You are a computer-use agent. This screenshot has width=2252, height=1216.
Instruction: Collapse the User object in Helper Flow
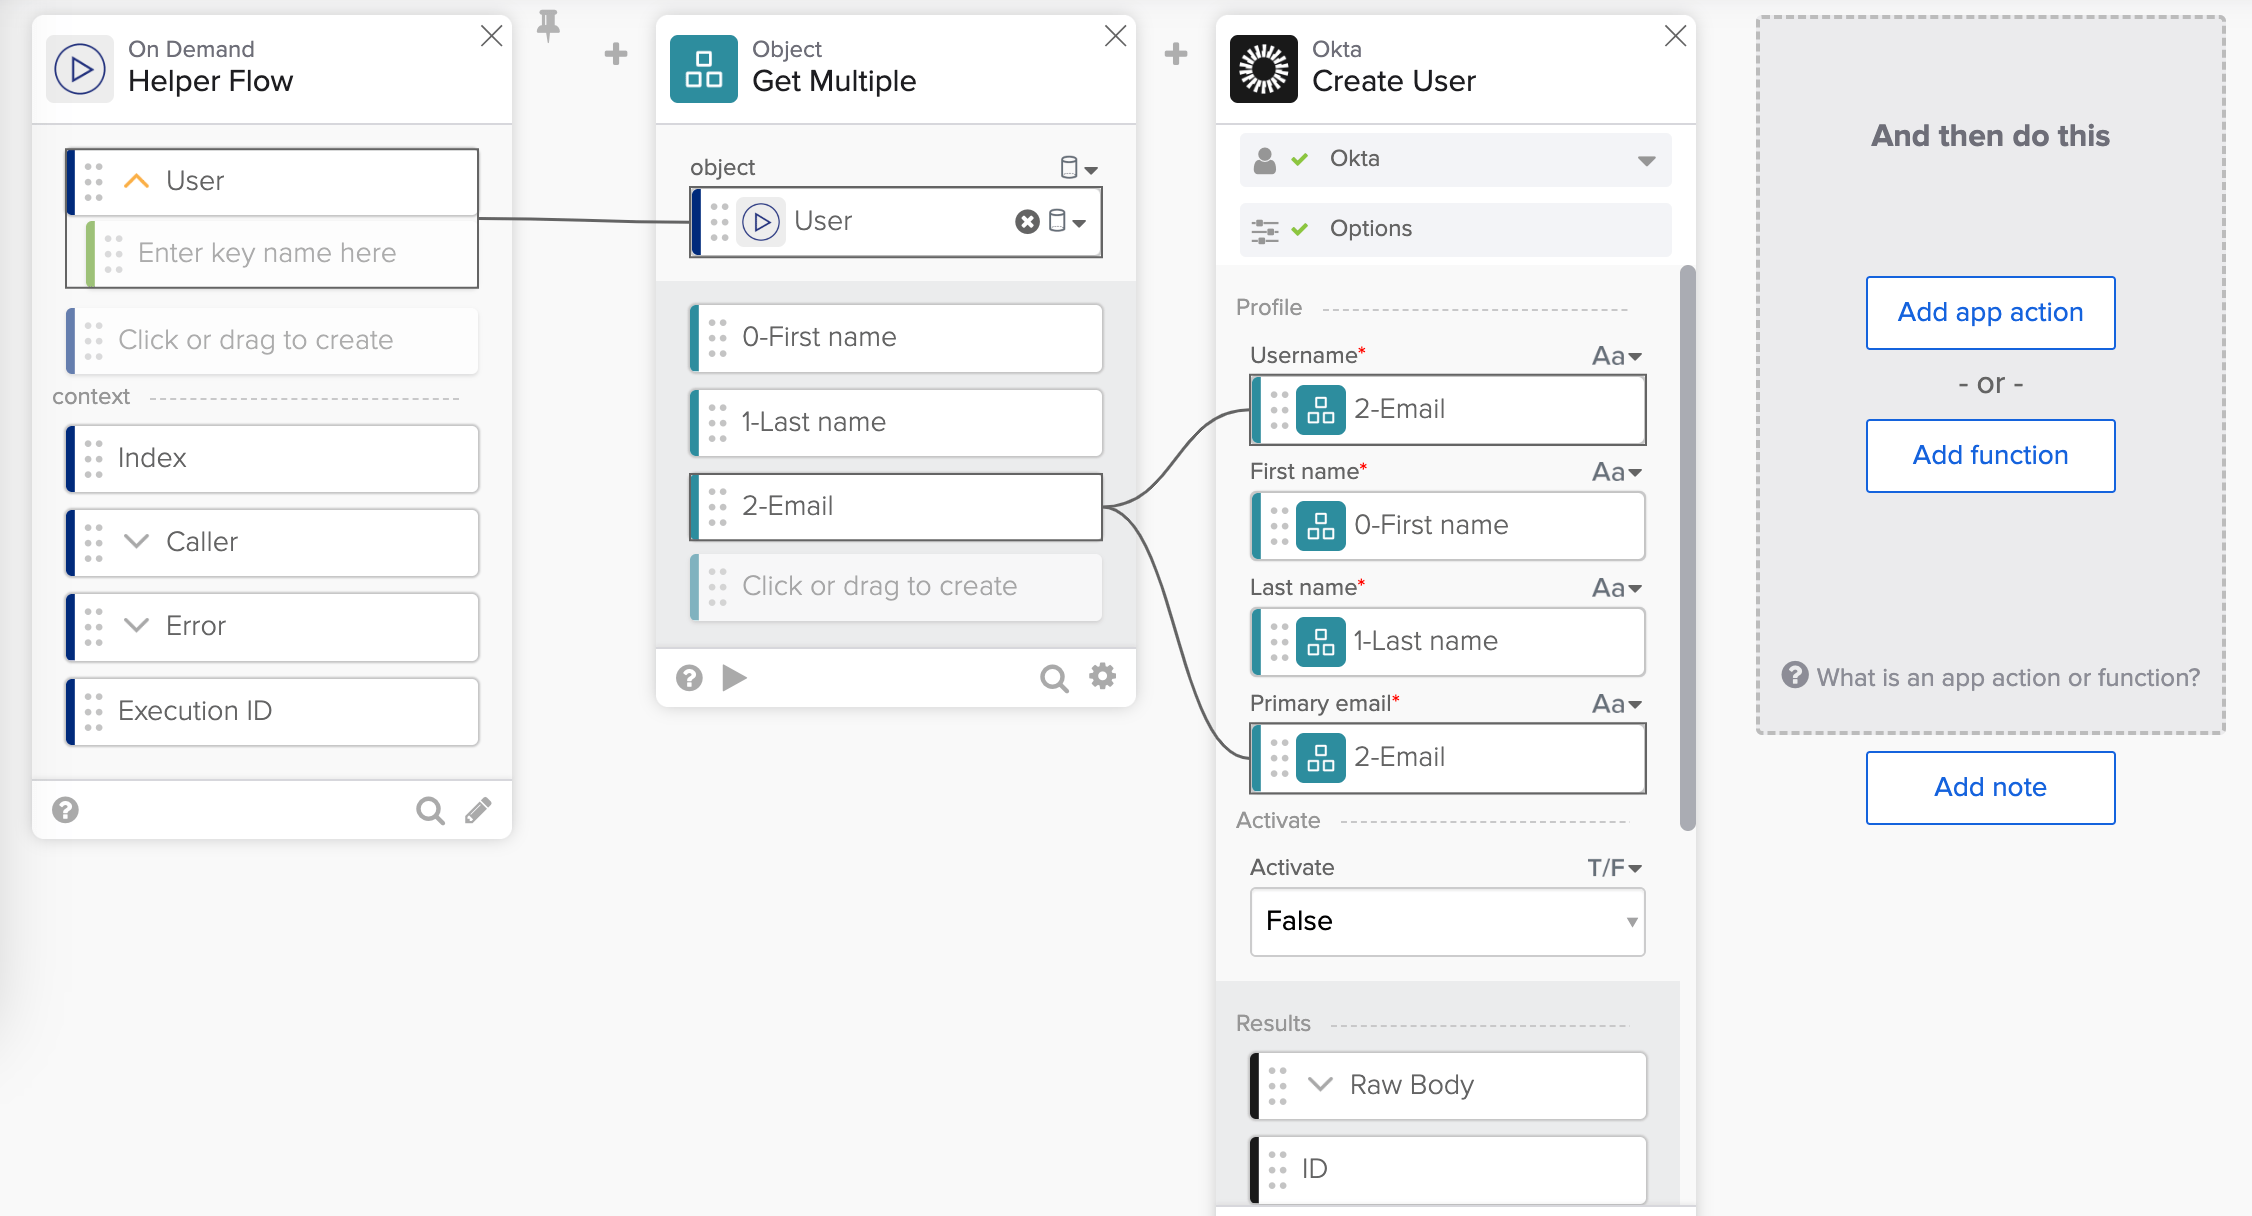click(136, 181)
